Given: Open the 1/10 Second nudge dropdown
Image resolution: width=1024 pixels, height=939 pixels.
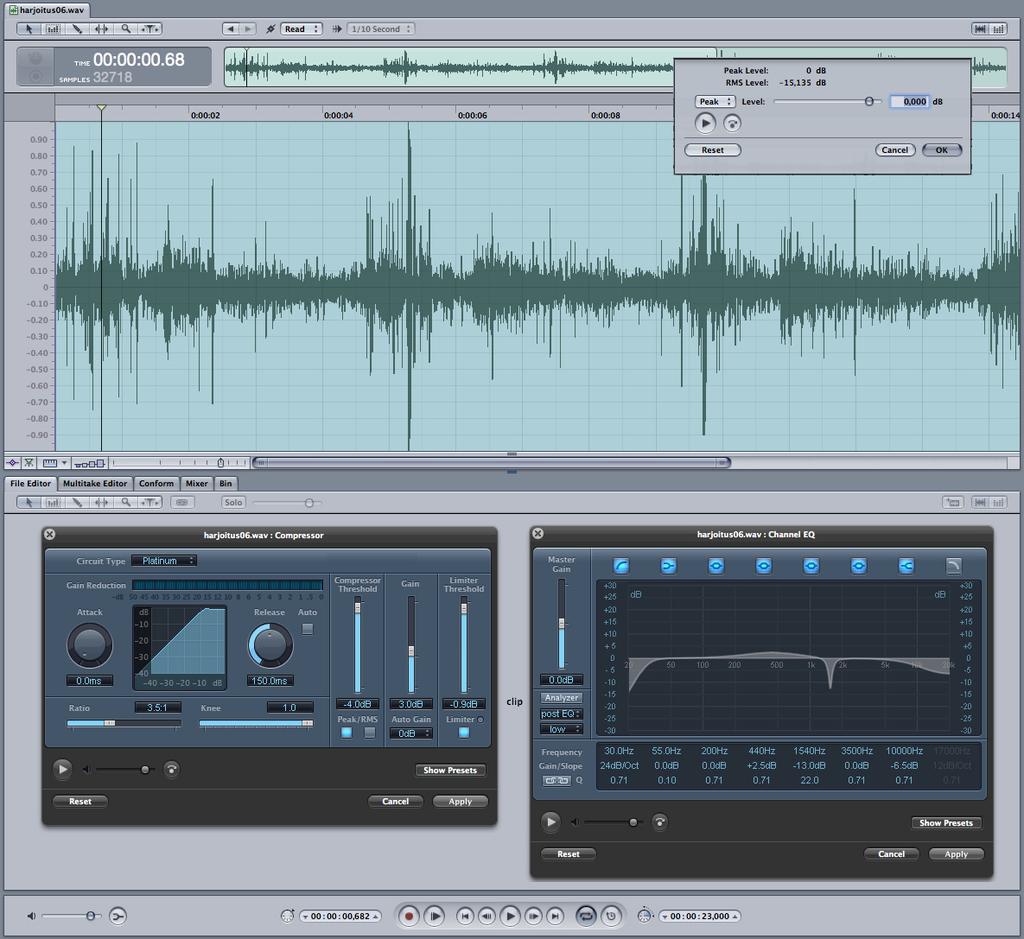Looking at the screenshot, I should 380,29.
